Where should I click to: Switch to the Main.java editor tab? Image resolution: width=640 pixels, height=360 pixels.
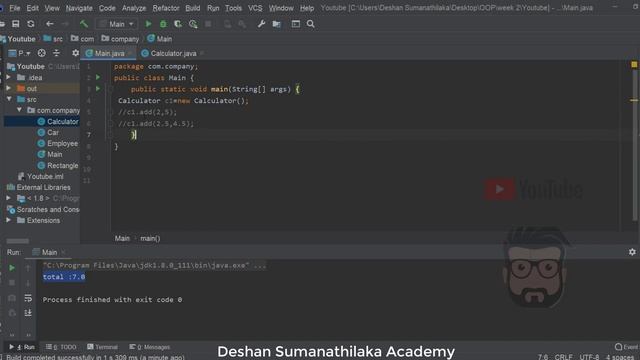(108, 53)
